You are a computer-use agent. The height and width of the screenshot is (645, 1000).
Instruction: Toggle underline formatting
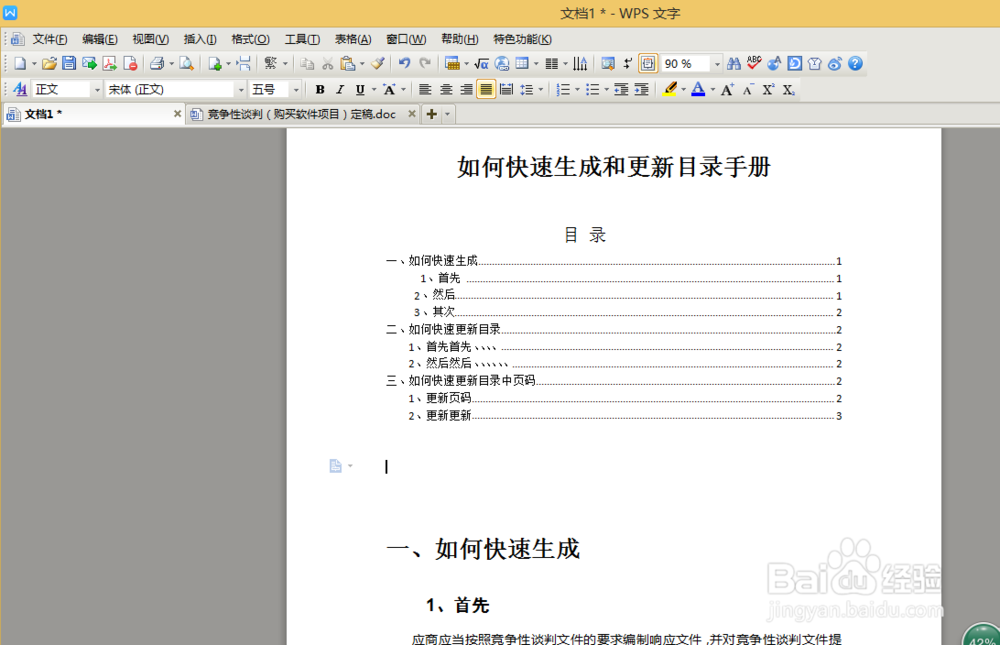pos(360,90)
